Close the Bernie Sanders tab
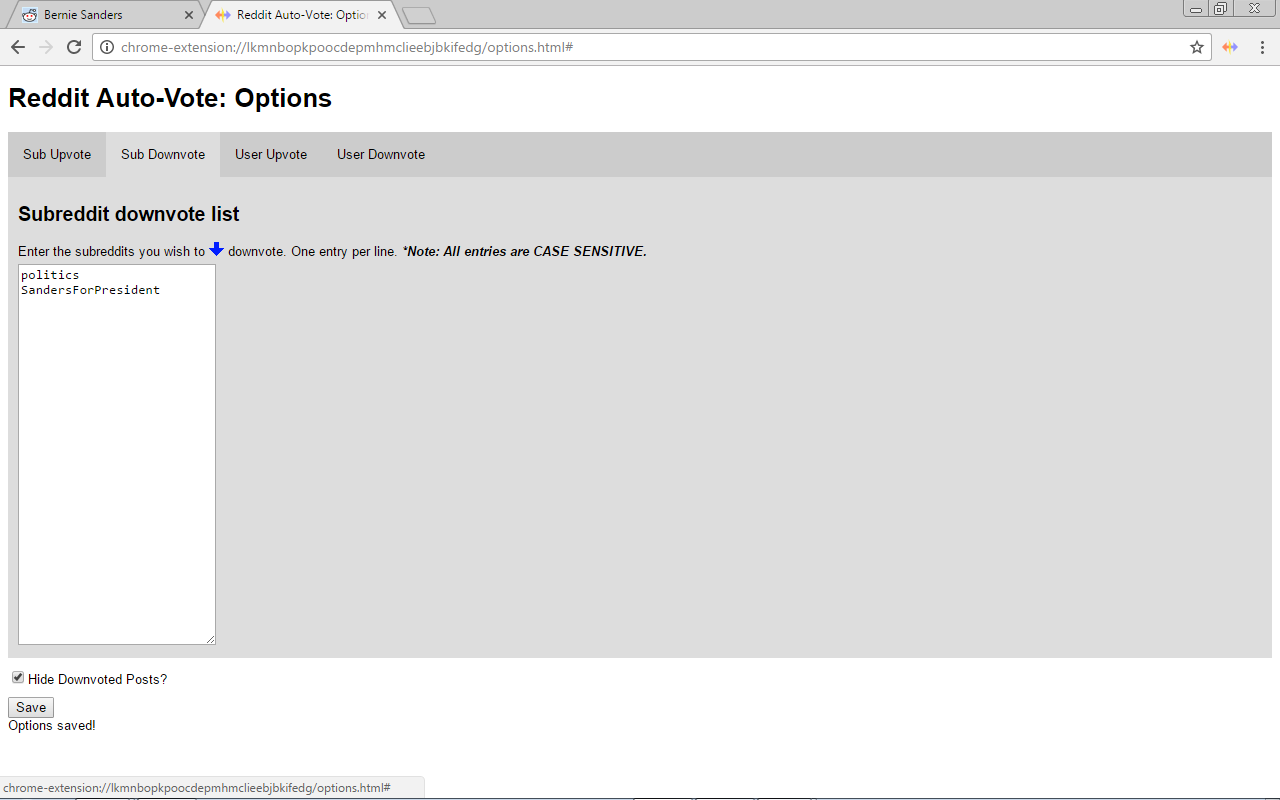 189,15
